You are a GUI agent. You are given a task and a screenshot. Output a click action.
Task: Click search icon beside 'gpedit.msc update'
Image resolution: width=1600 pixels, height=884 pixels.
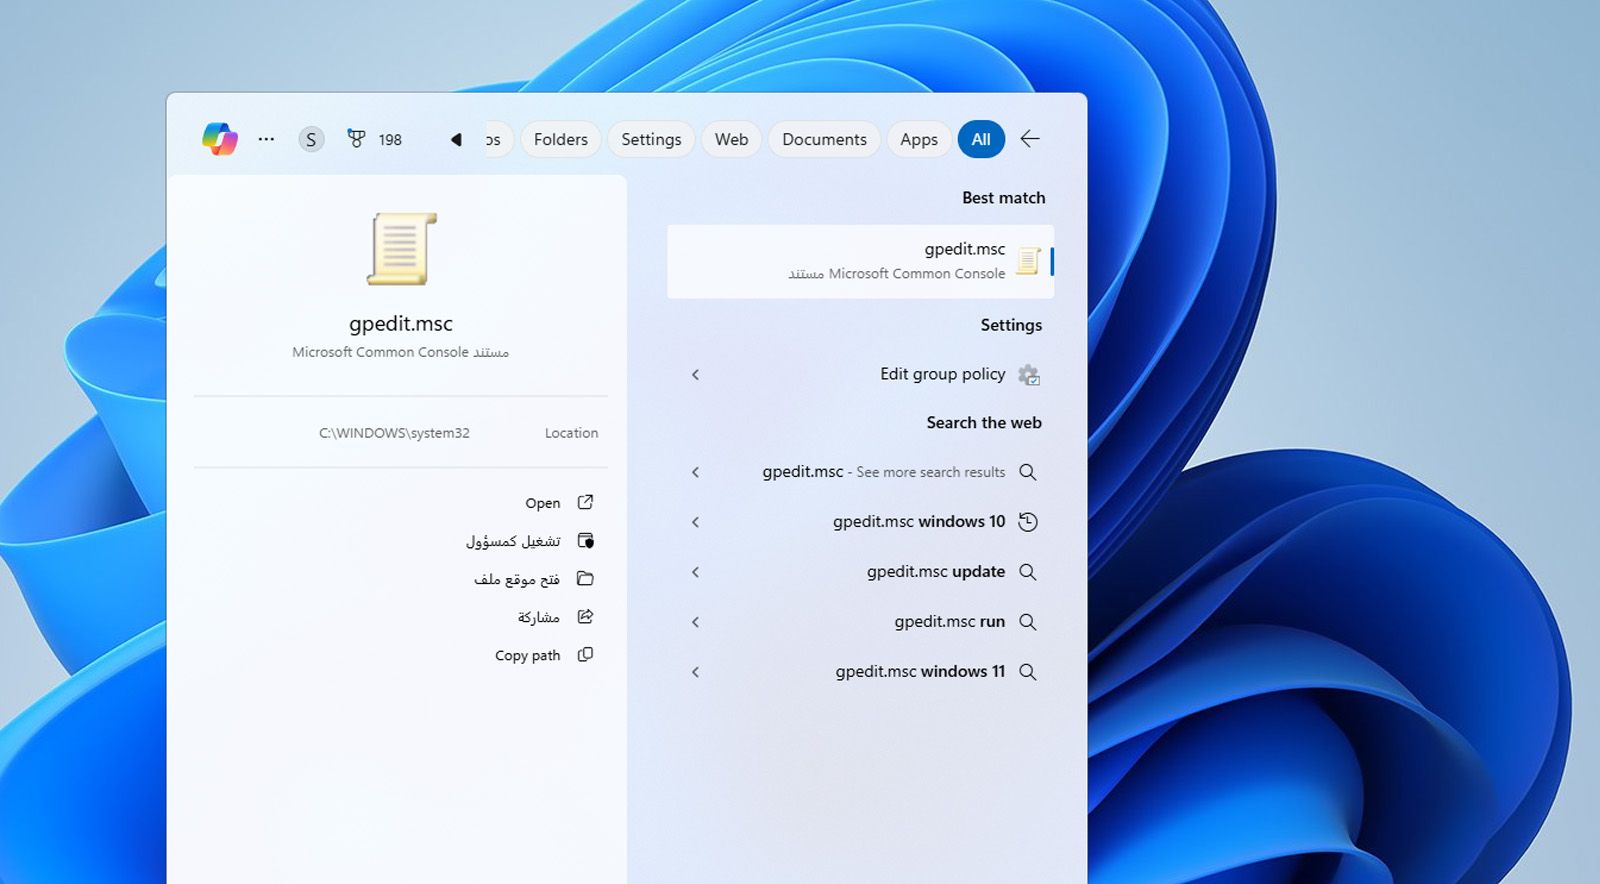1028,572
